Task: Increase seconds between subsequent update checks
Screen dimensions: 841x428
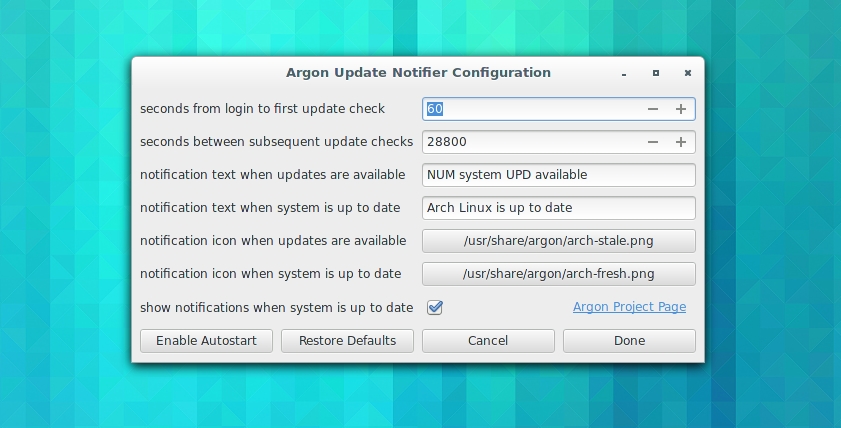Action: pos(681,142)
